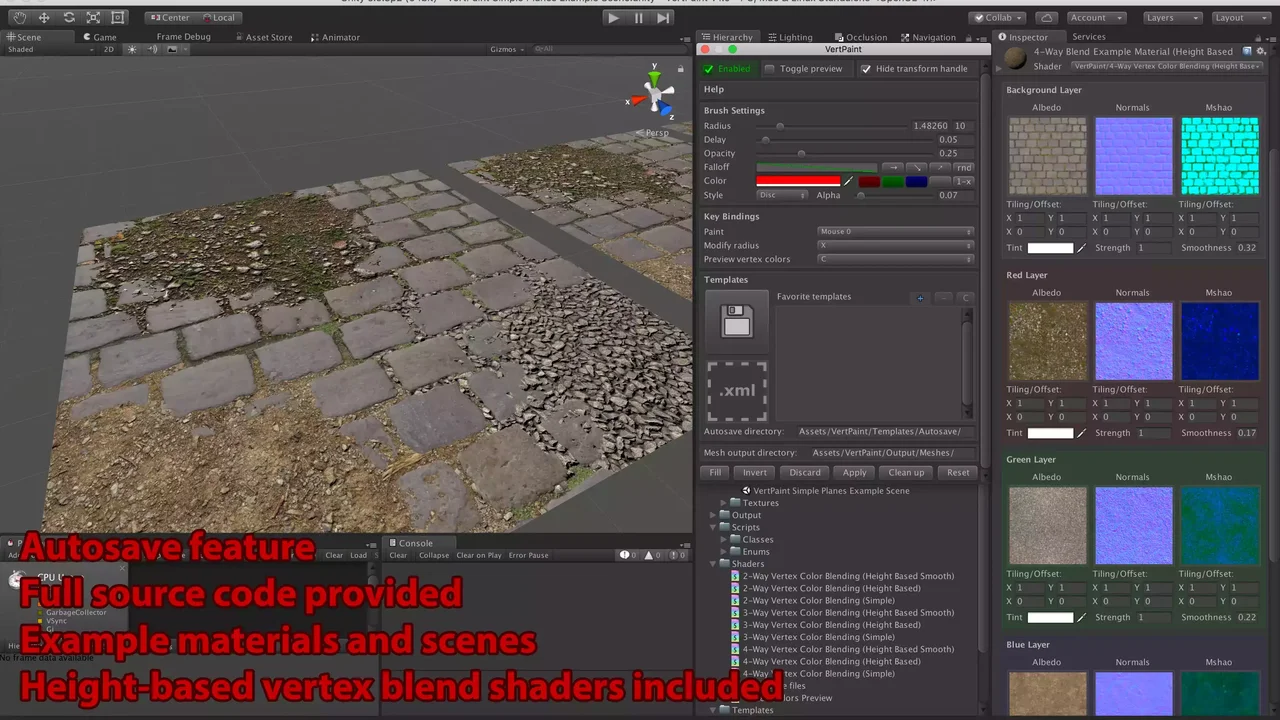
Task: Pause the editor playback
Action: 639,18
